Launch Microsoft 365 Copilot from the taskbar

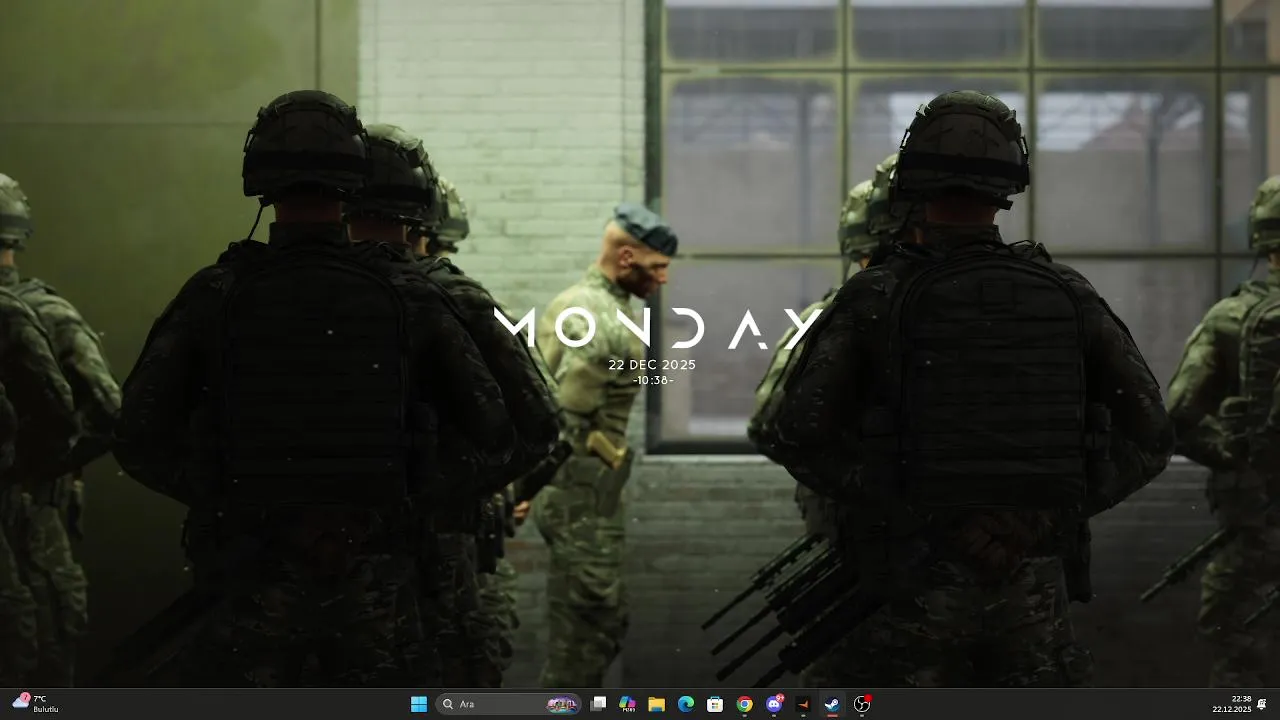[x=627, y=704]
